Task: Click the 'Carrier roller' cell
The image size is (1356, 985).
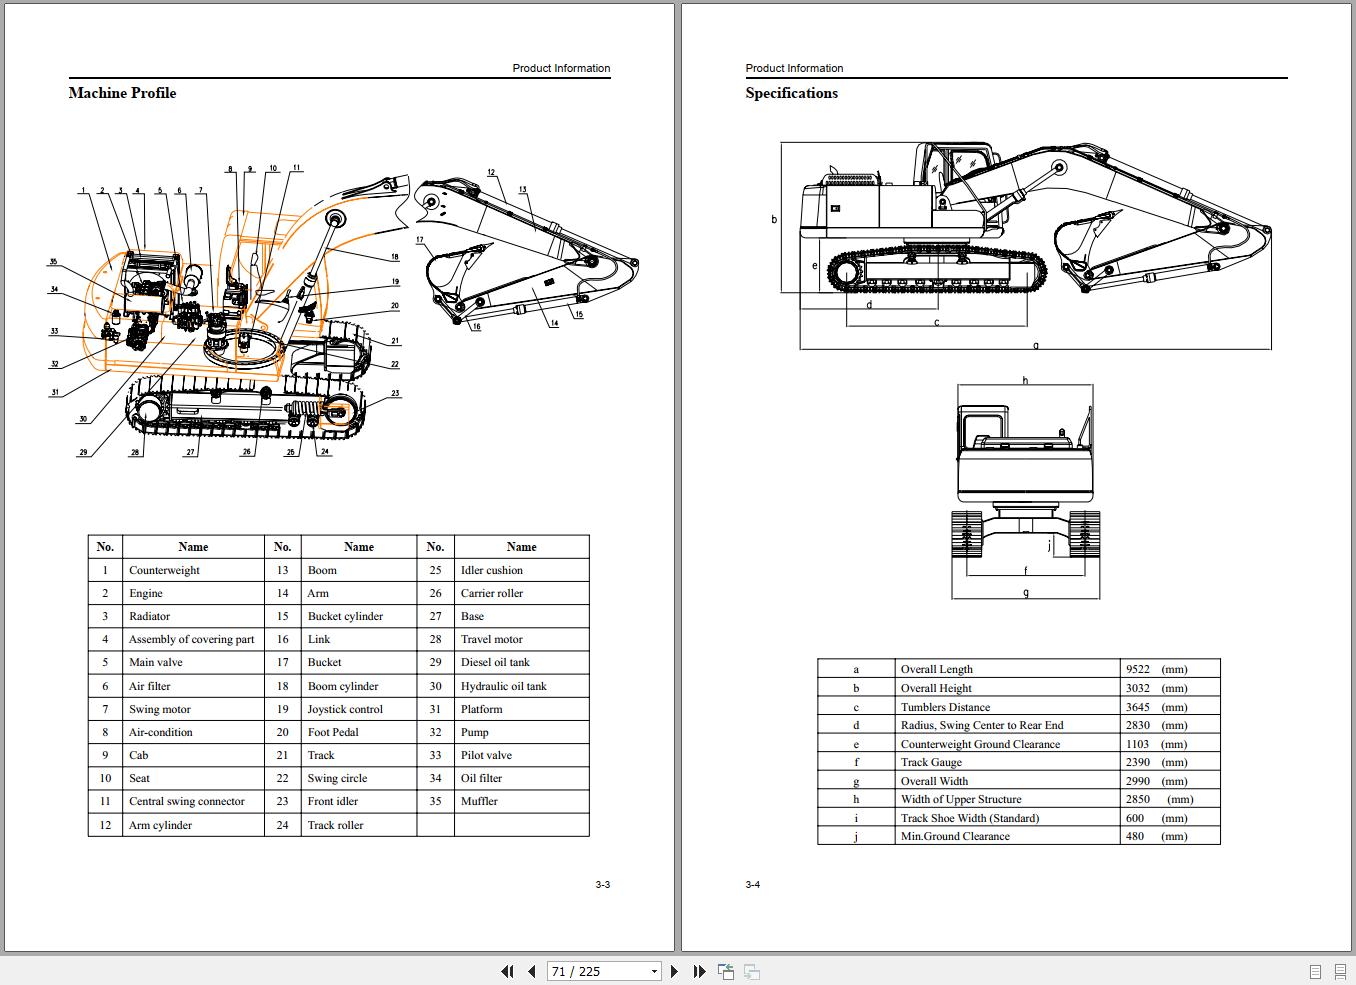Action: pyautogui.click(x=521, y=593)
